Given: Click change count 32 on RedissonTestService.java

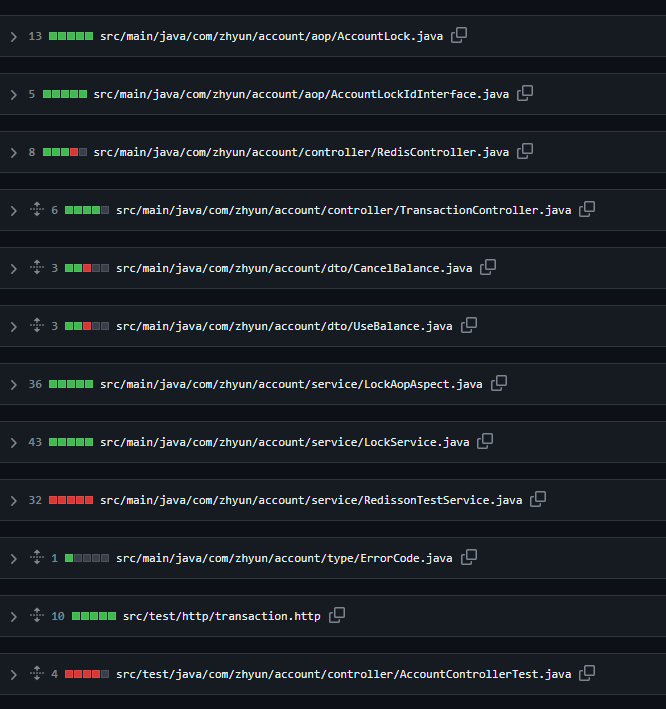Looking at the screenshot, I should [35, 500].
